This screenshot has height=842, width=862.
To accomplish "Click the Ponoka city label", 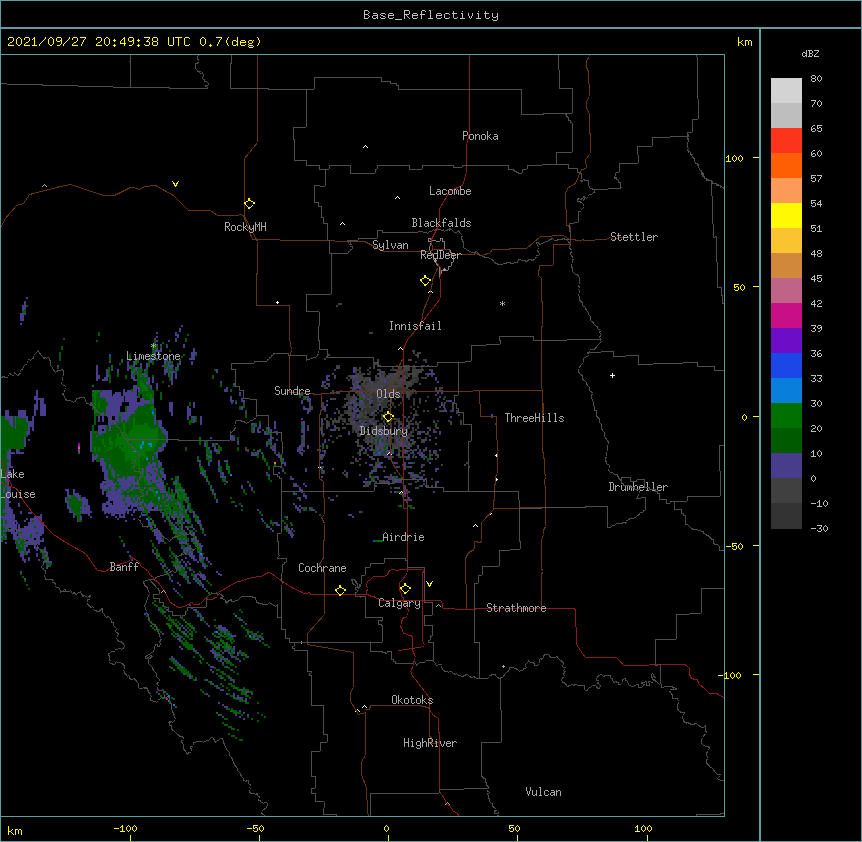I will [x=480, y=136].
